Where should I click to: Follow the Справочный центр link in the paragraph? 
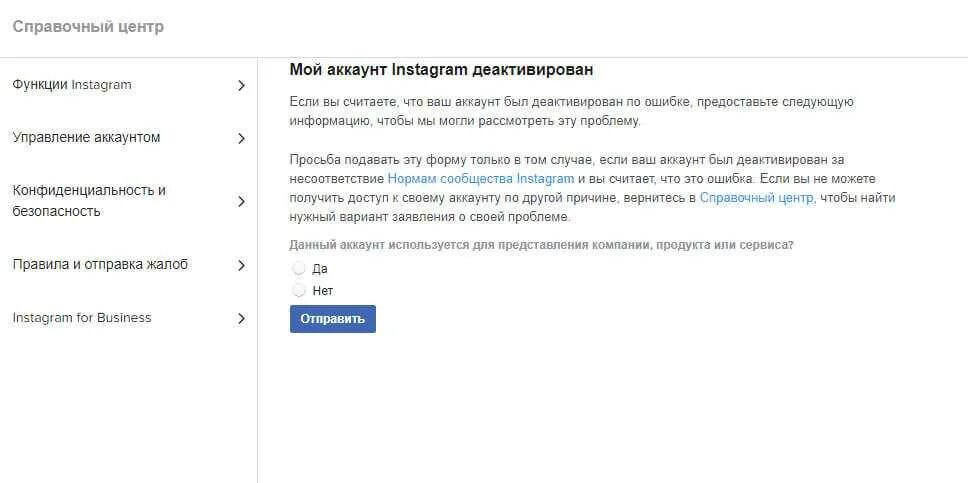point(757,198)
